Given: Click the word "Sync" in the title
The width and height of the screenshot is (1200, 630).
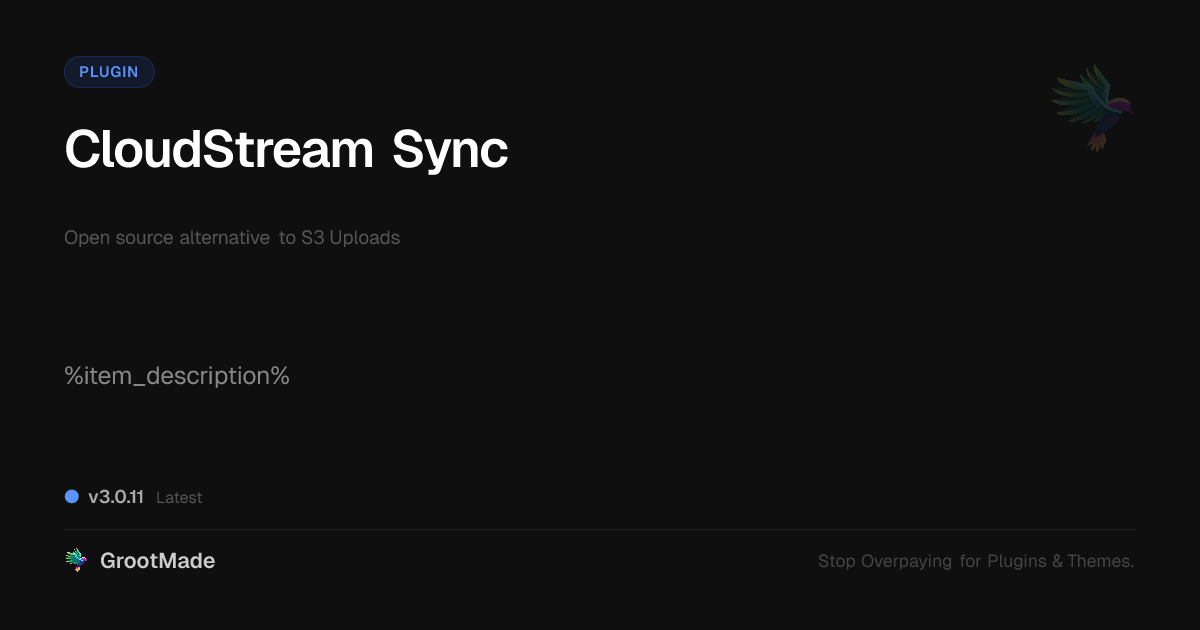Looking at the screenshot, I should coord(450,151).
